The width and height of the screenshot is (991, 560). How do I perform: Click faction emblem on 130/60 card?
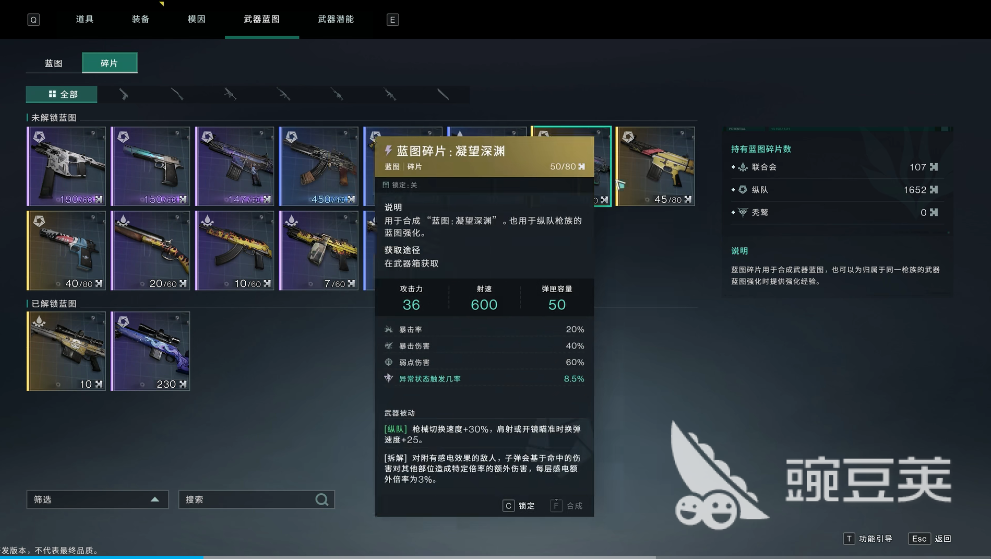click(x=39, y=137)
